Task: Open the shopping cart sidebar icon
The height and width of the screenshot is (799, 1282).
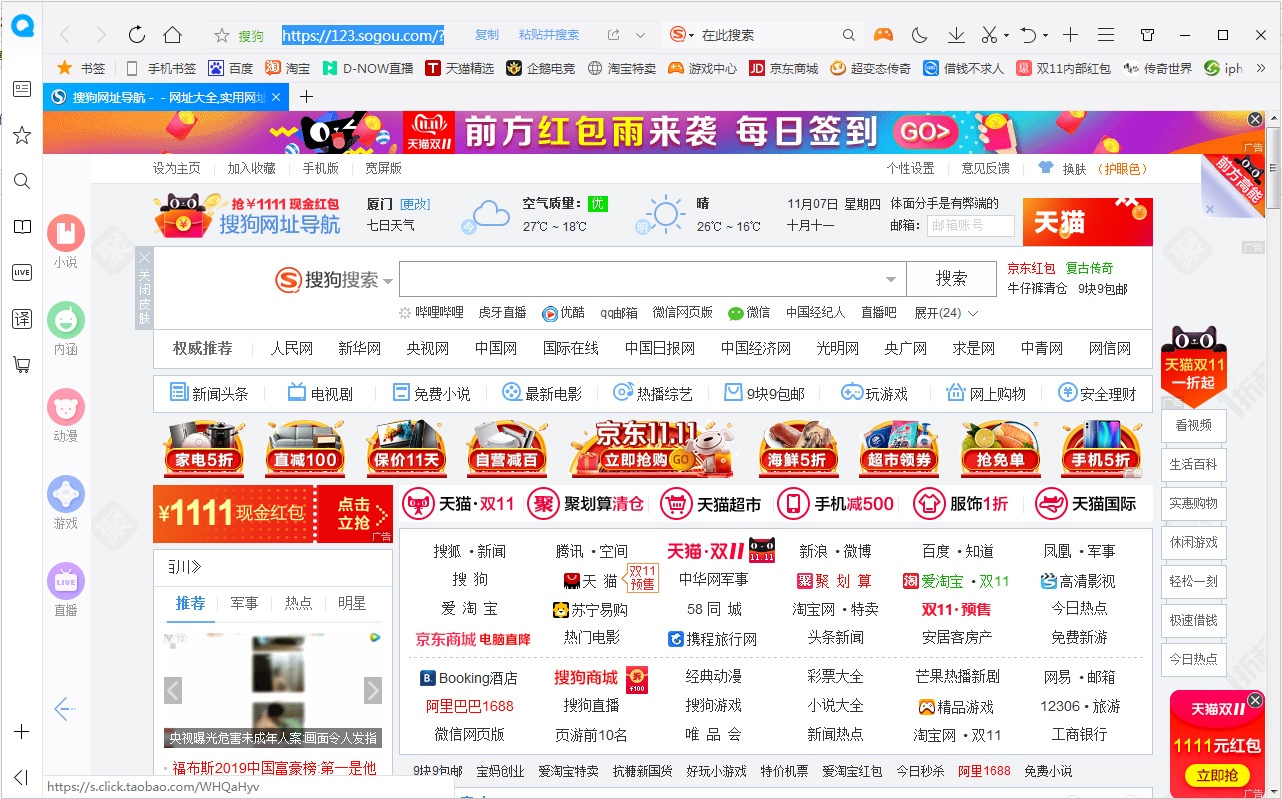Action: pyautogui.click(x=21, y=365)
